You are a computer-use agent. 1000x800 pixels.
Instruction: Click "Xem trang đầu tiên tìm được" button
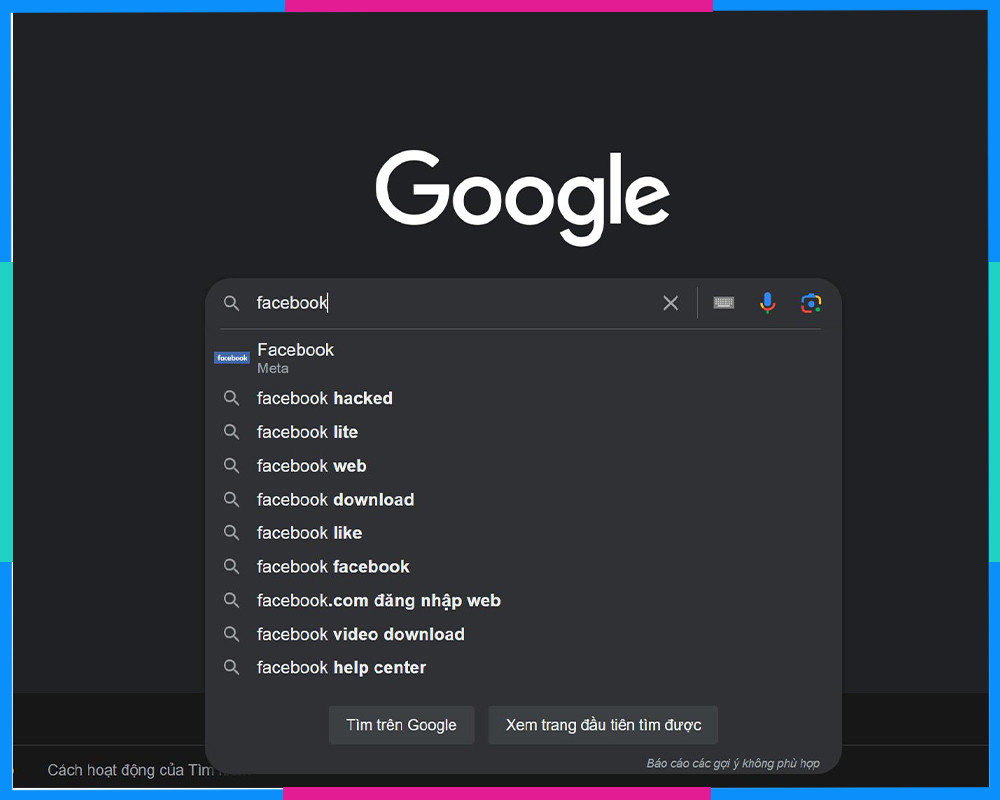603,725
